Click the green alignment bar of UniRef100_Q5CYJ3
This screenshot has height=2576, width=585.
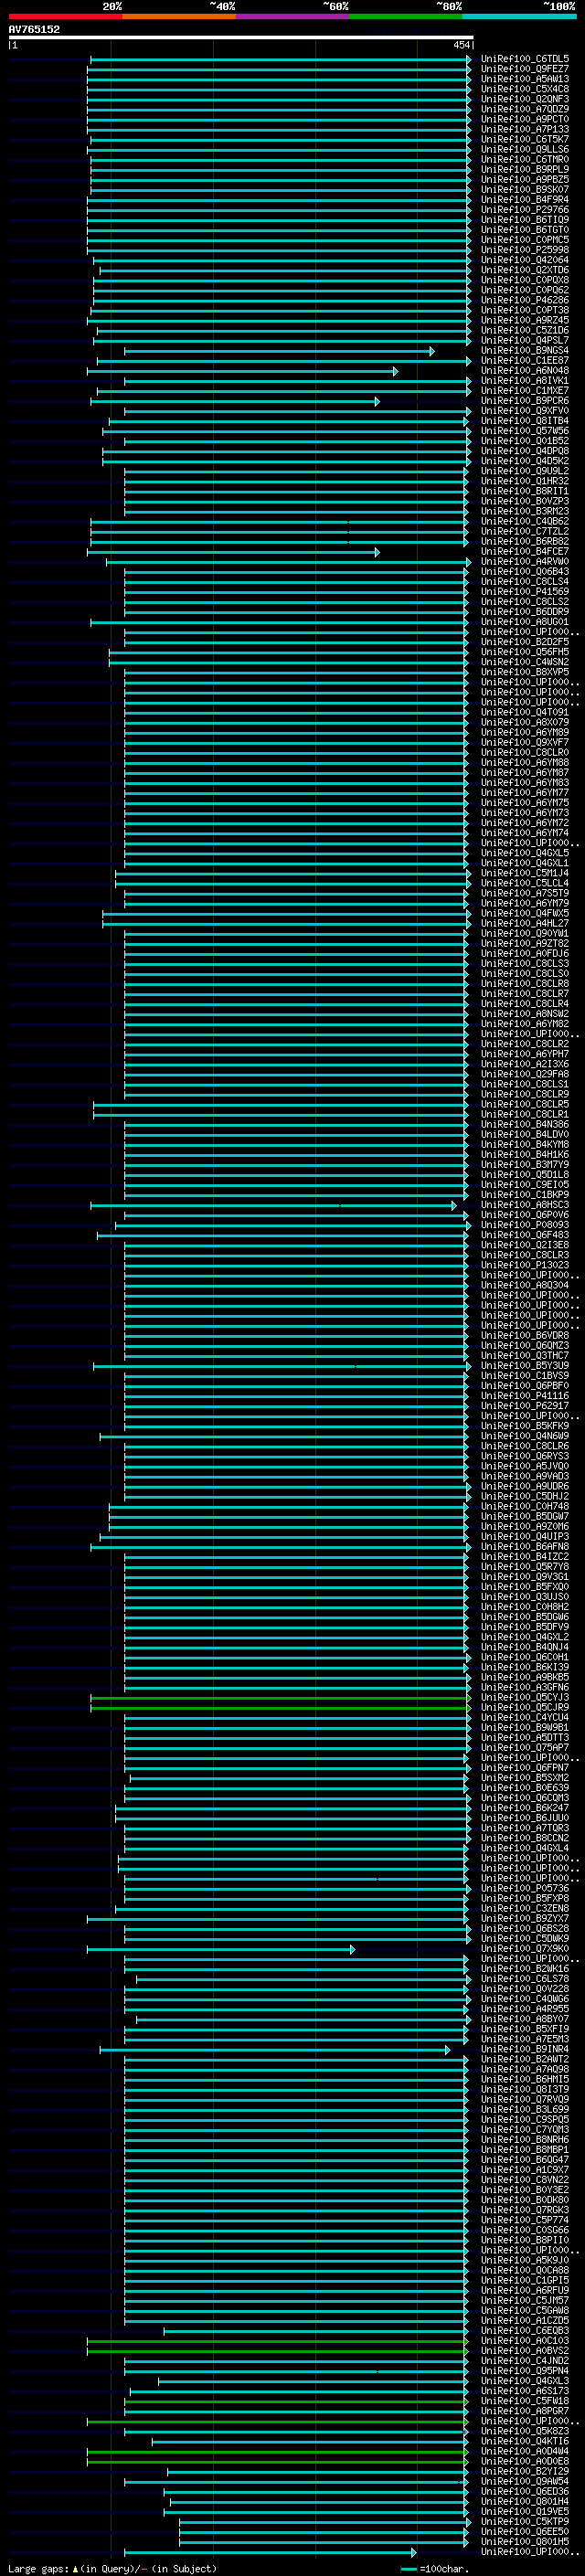tap(280, 1698)
